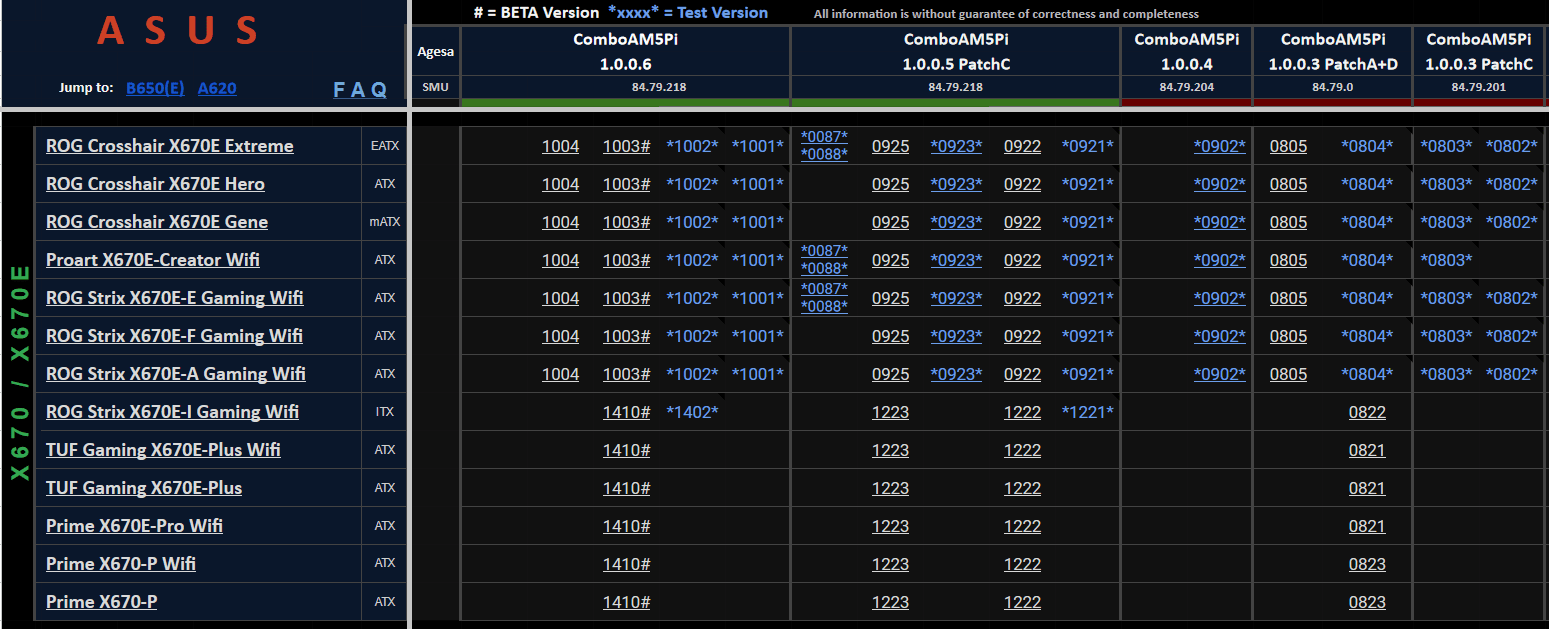Open Prime X670E-Pro Wifi board link
Image resolution: width=1549 pixels, height=629 pixels.
tap(134, 526)
